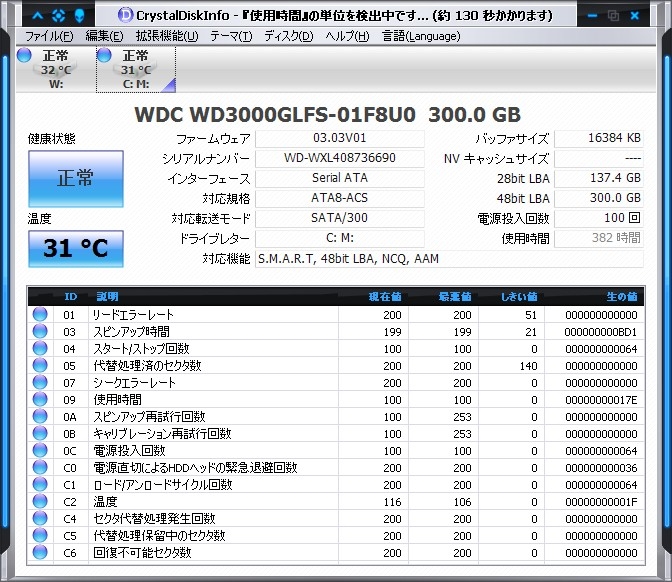Click blue status orb of C: M: drive tab

(105, 55)
